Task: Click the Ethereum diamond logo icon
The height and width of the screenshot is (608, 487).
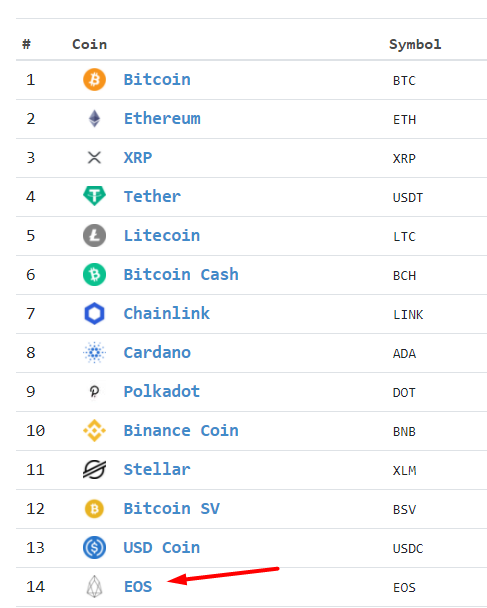Action: tap(94, 119)
